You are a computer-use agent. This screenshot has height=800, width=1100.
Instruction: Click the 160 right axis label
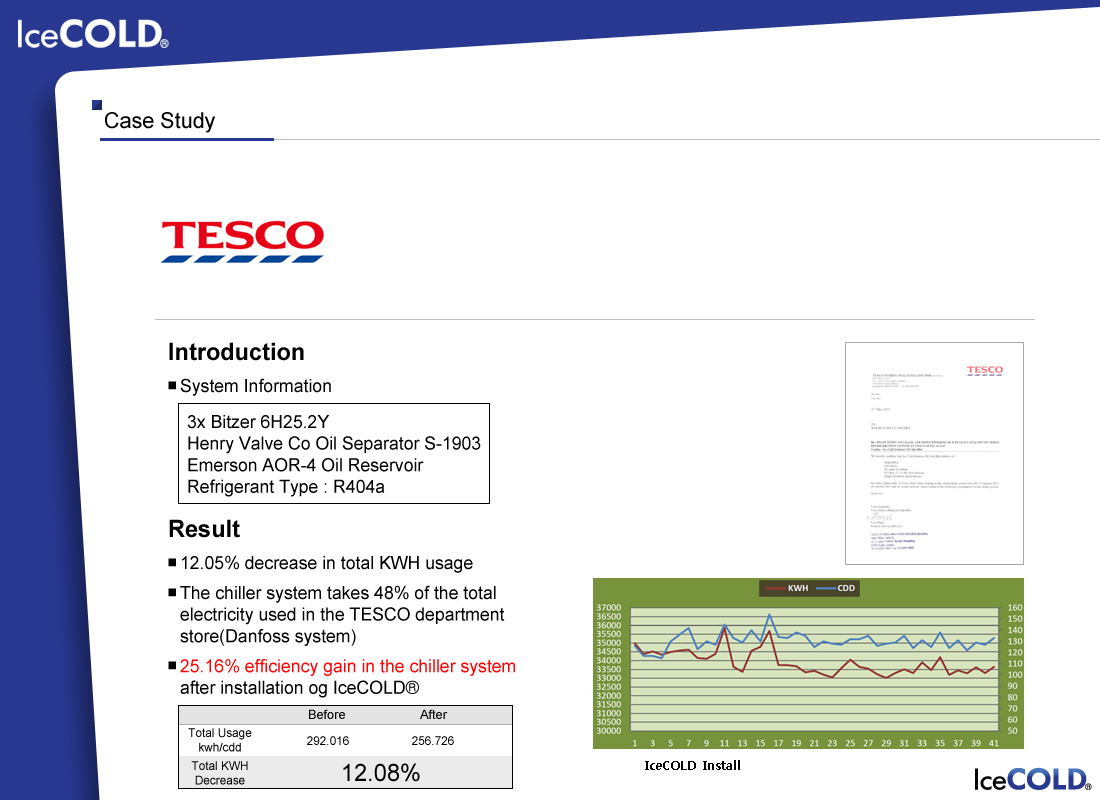[1014, 608]
